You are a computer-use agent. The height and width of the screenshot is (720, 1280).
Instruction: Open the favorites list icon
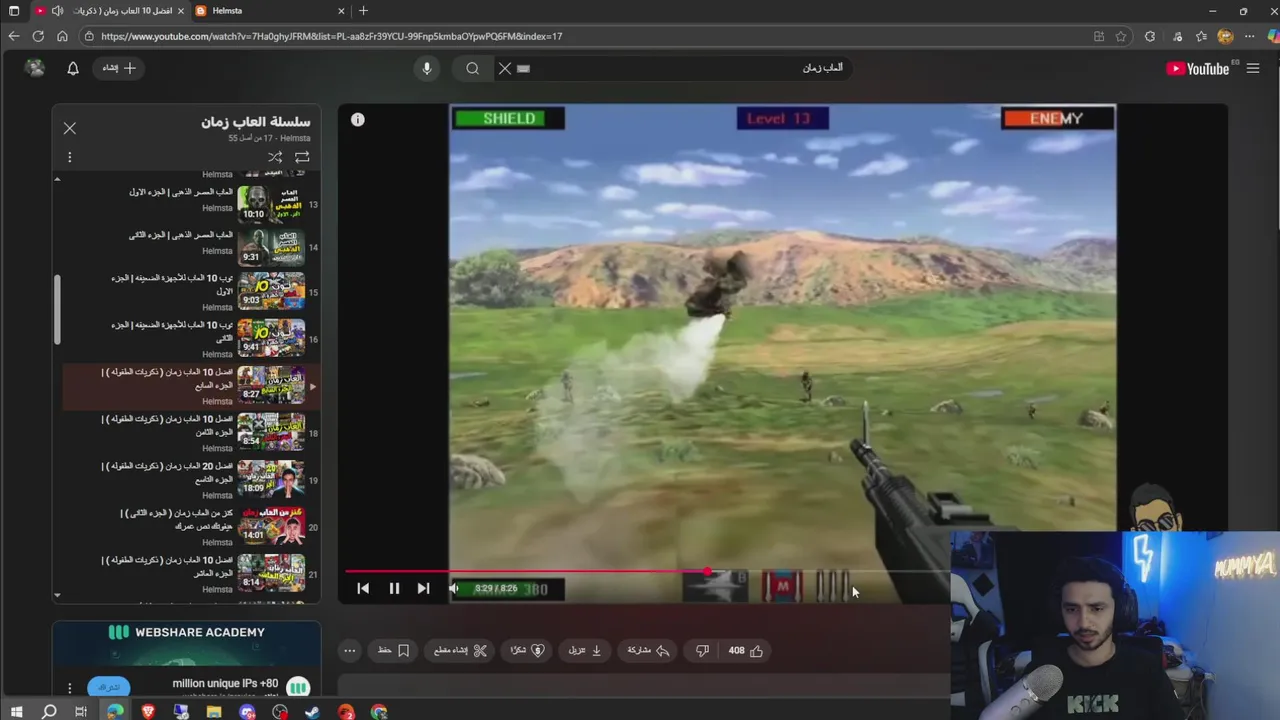pos(1201,36)
